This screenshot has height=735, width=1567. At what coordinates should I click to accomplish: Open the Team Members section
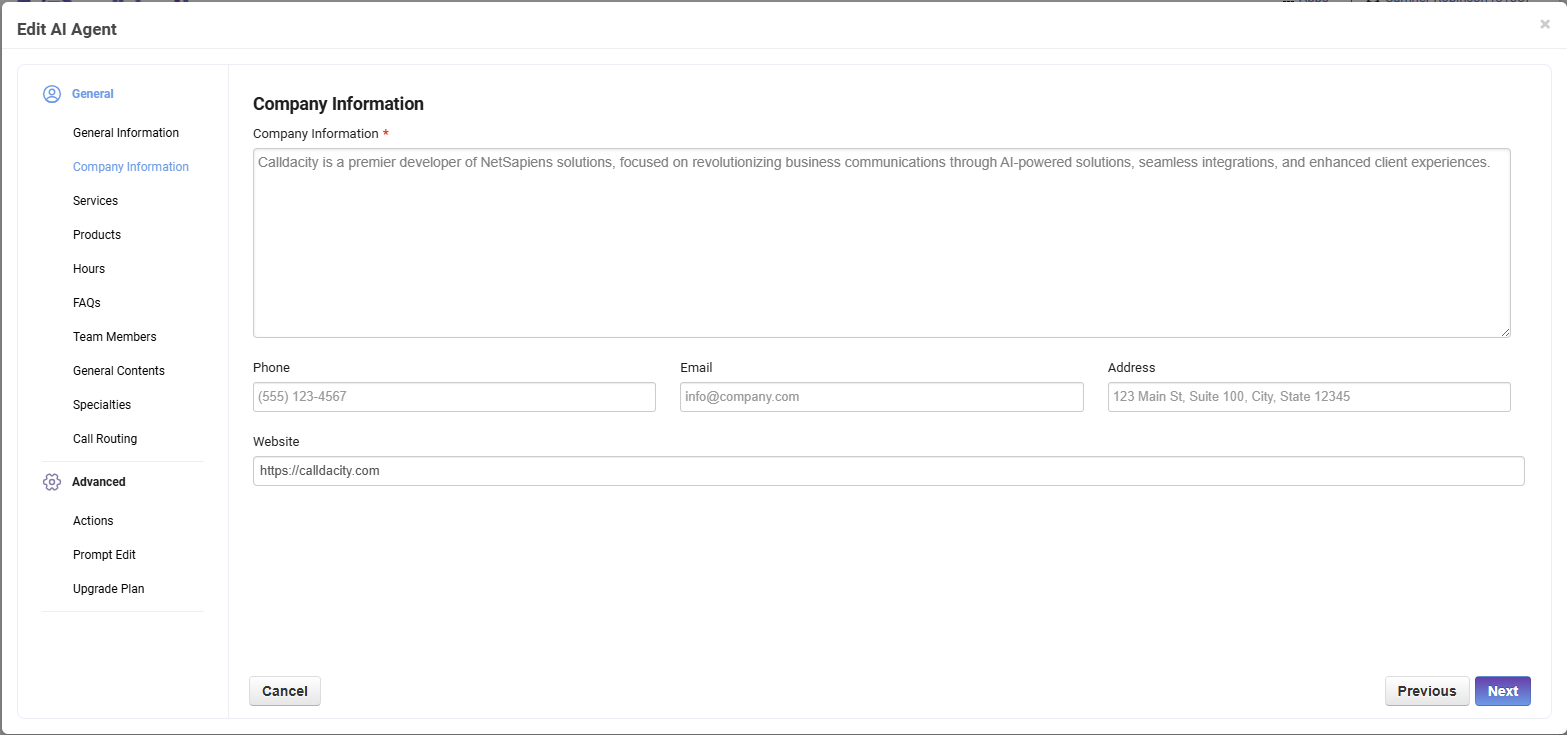pos(115,337)
